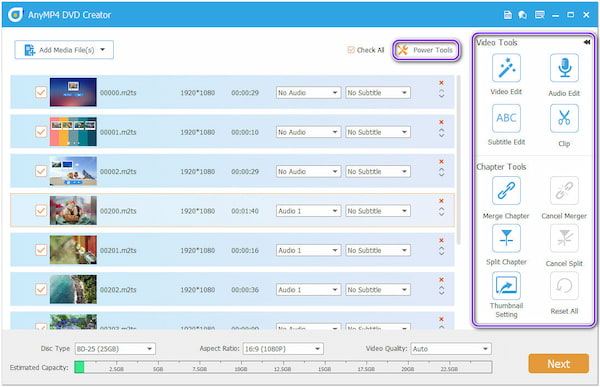Screen dimensions: 600x387
Task: Open Thumbnail Setting tool
Action: pyautogui.click(x=506, y=286)
